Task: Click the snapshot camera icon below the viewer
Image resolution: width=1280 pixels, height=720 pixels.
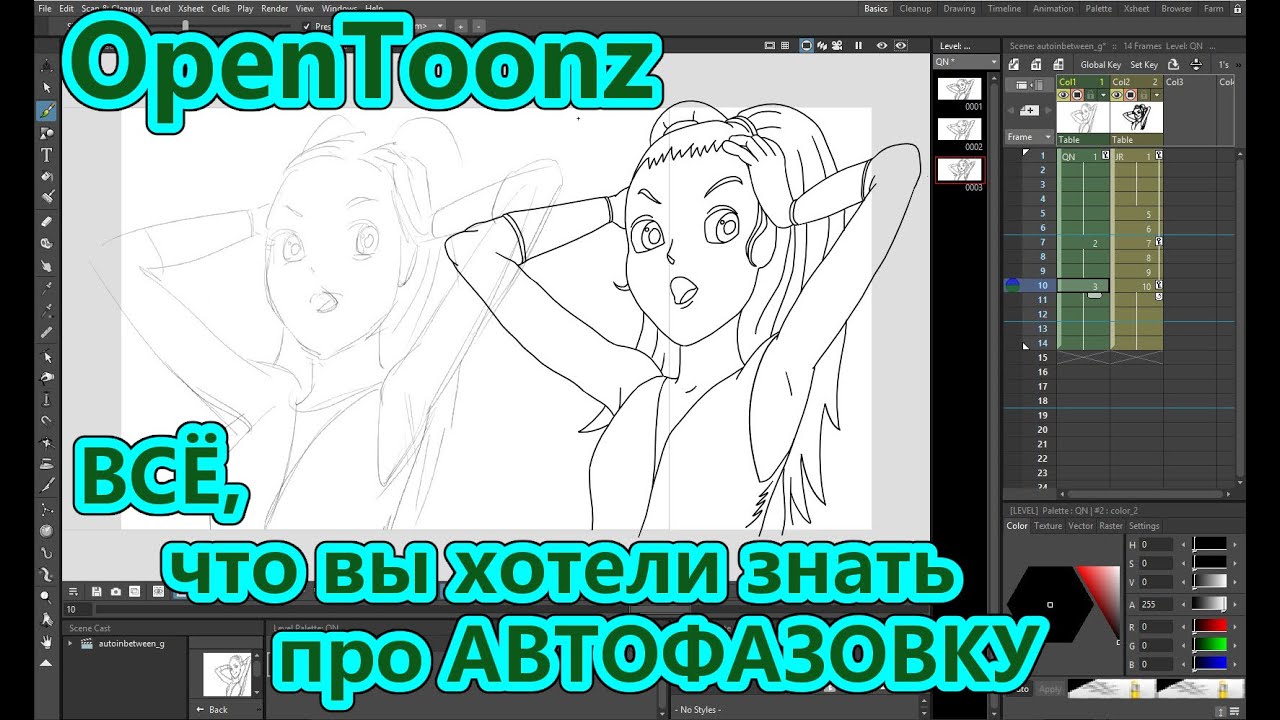Action: pyautogui.click(x=116, y=592)
